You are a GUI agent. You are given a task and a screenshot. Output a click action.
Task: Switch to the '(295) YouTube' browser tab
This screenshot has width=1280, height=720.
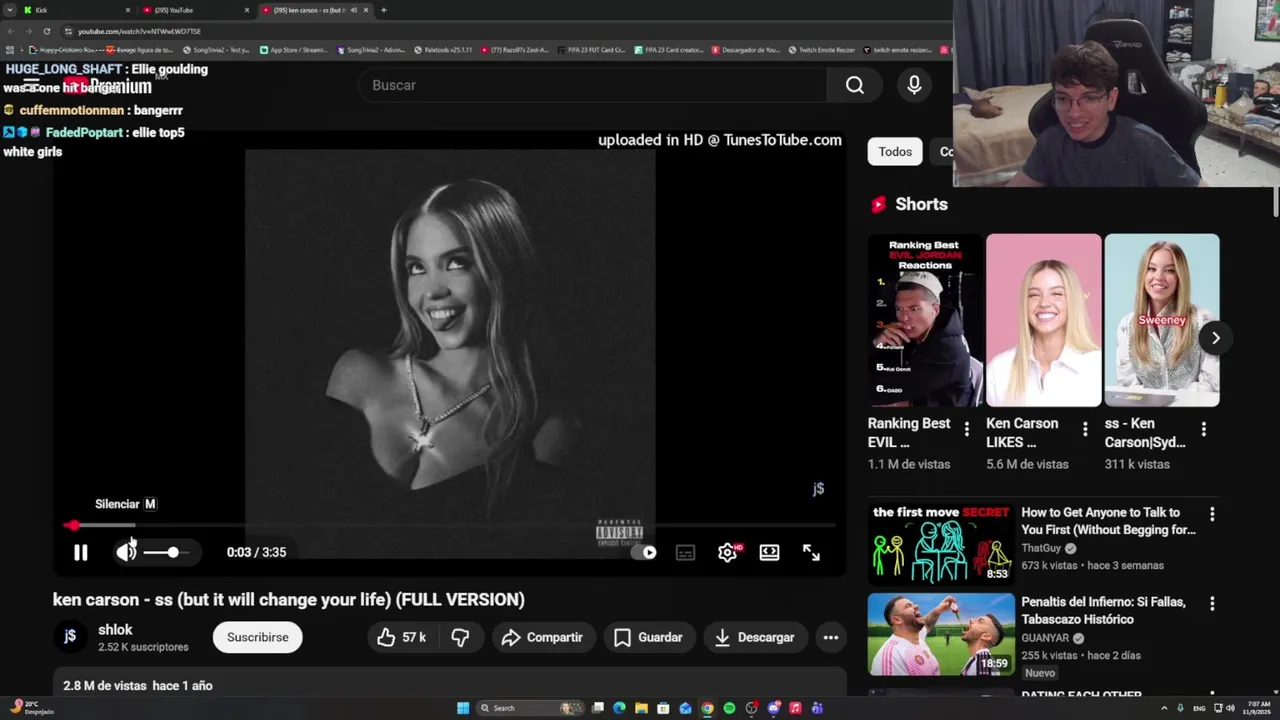click(195, 10)
